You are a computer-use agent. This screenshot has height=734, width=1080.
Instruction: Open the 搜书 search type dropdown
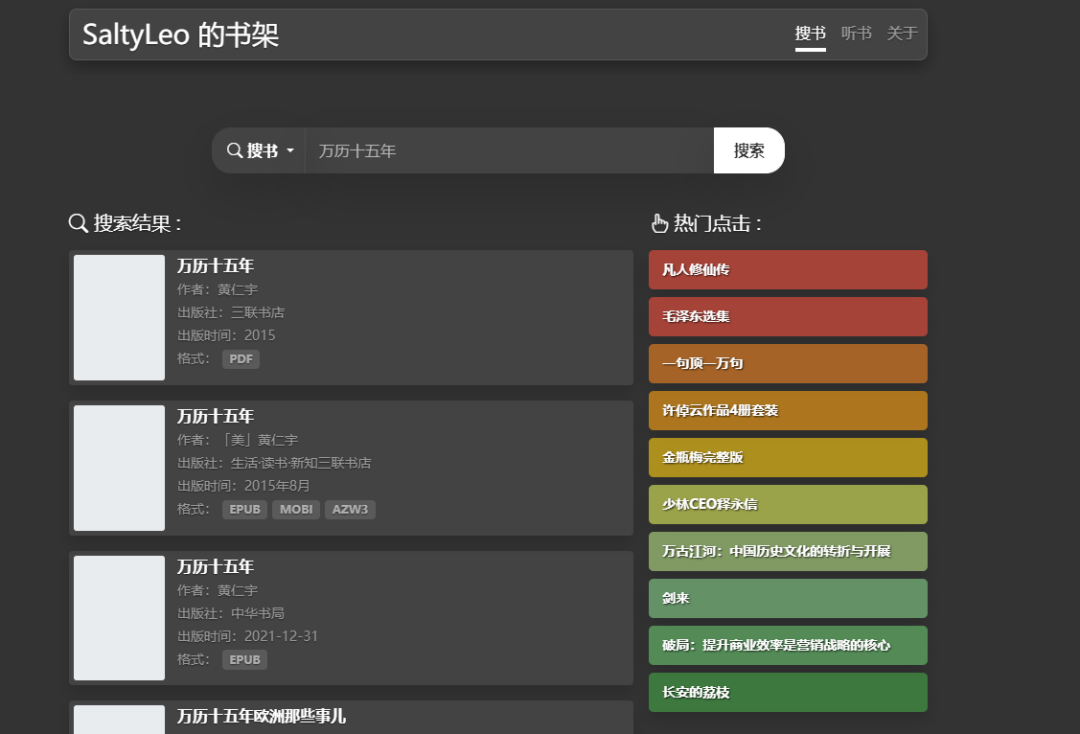(x=260, y=151)
